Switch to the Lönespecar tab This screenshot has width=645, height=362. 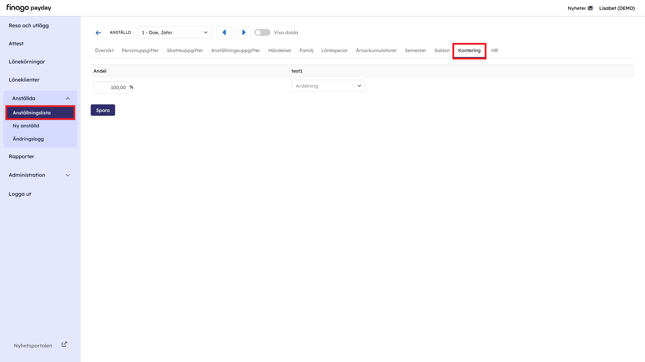[x=334, y=50]
